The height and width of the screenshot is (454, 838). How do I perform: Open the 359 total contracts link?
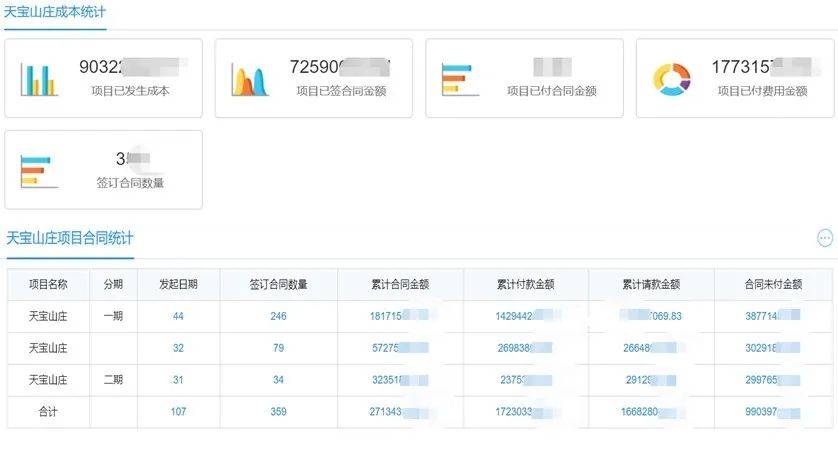point(278,412)
